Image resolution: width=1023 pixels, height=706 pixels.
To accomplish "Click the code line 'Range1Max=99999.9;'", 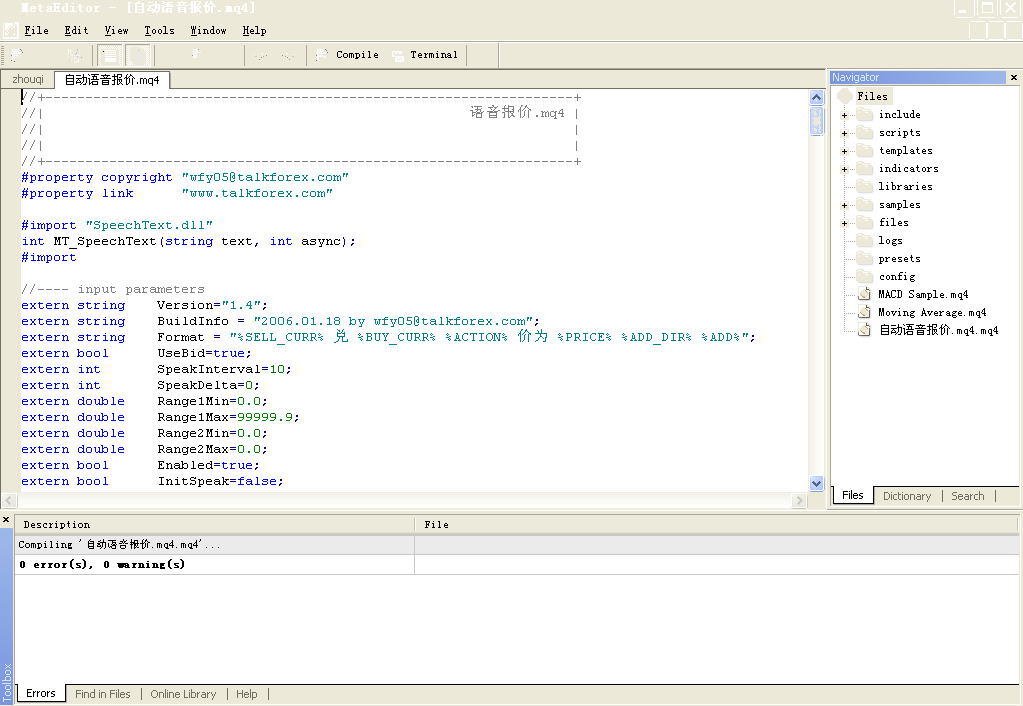I will click(x=228, y=418).
